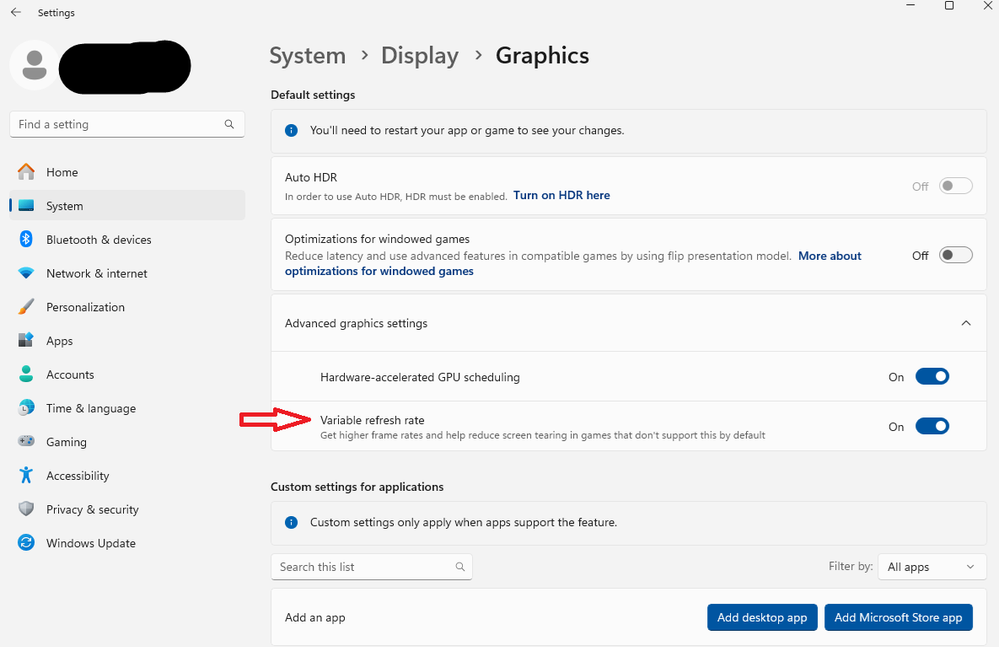Click the Custom settings for applications heading
The height and width of the screenshot is (647, 999).
point(357,487)
